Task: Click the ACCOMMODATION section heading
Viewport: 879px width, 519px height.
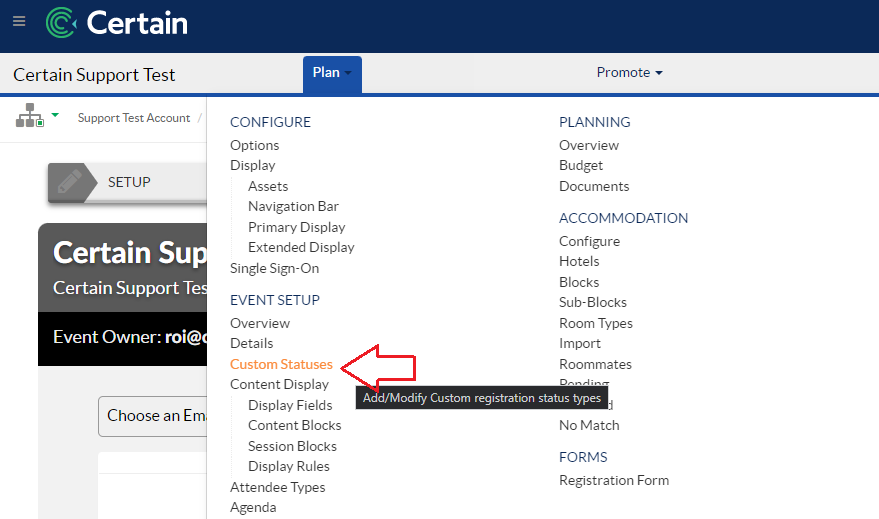Action: pos(623,218)
